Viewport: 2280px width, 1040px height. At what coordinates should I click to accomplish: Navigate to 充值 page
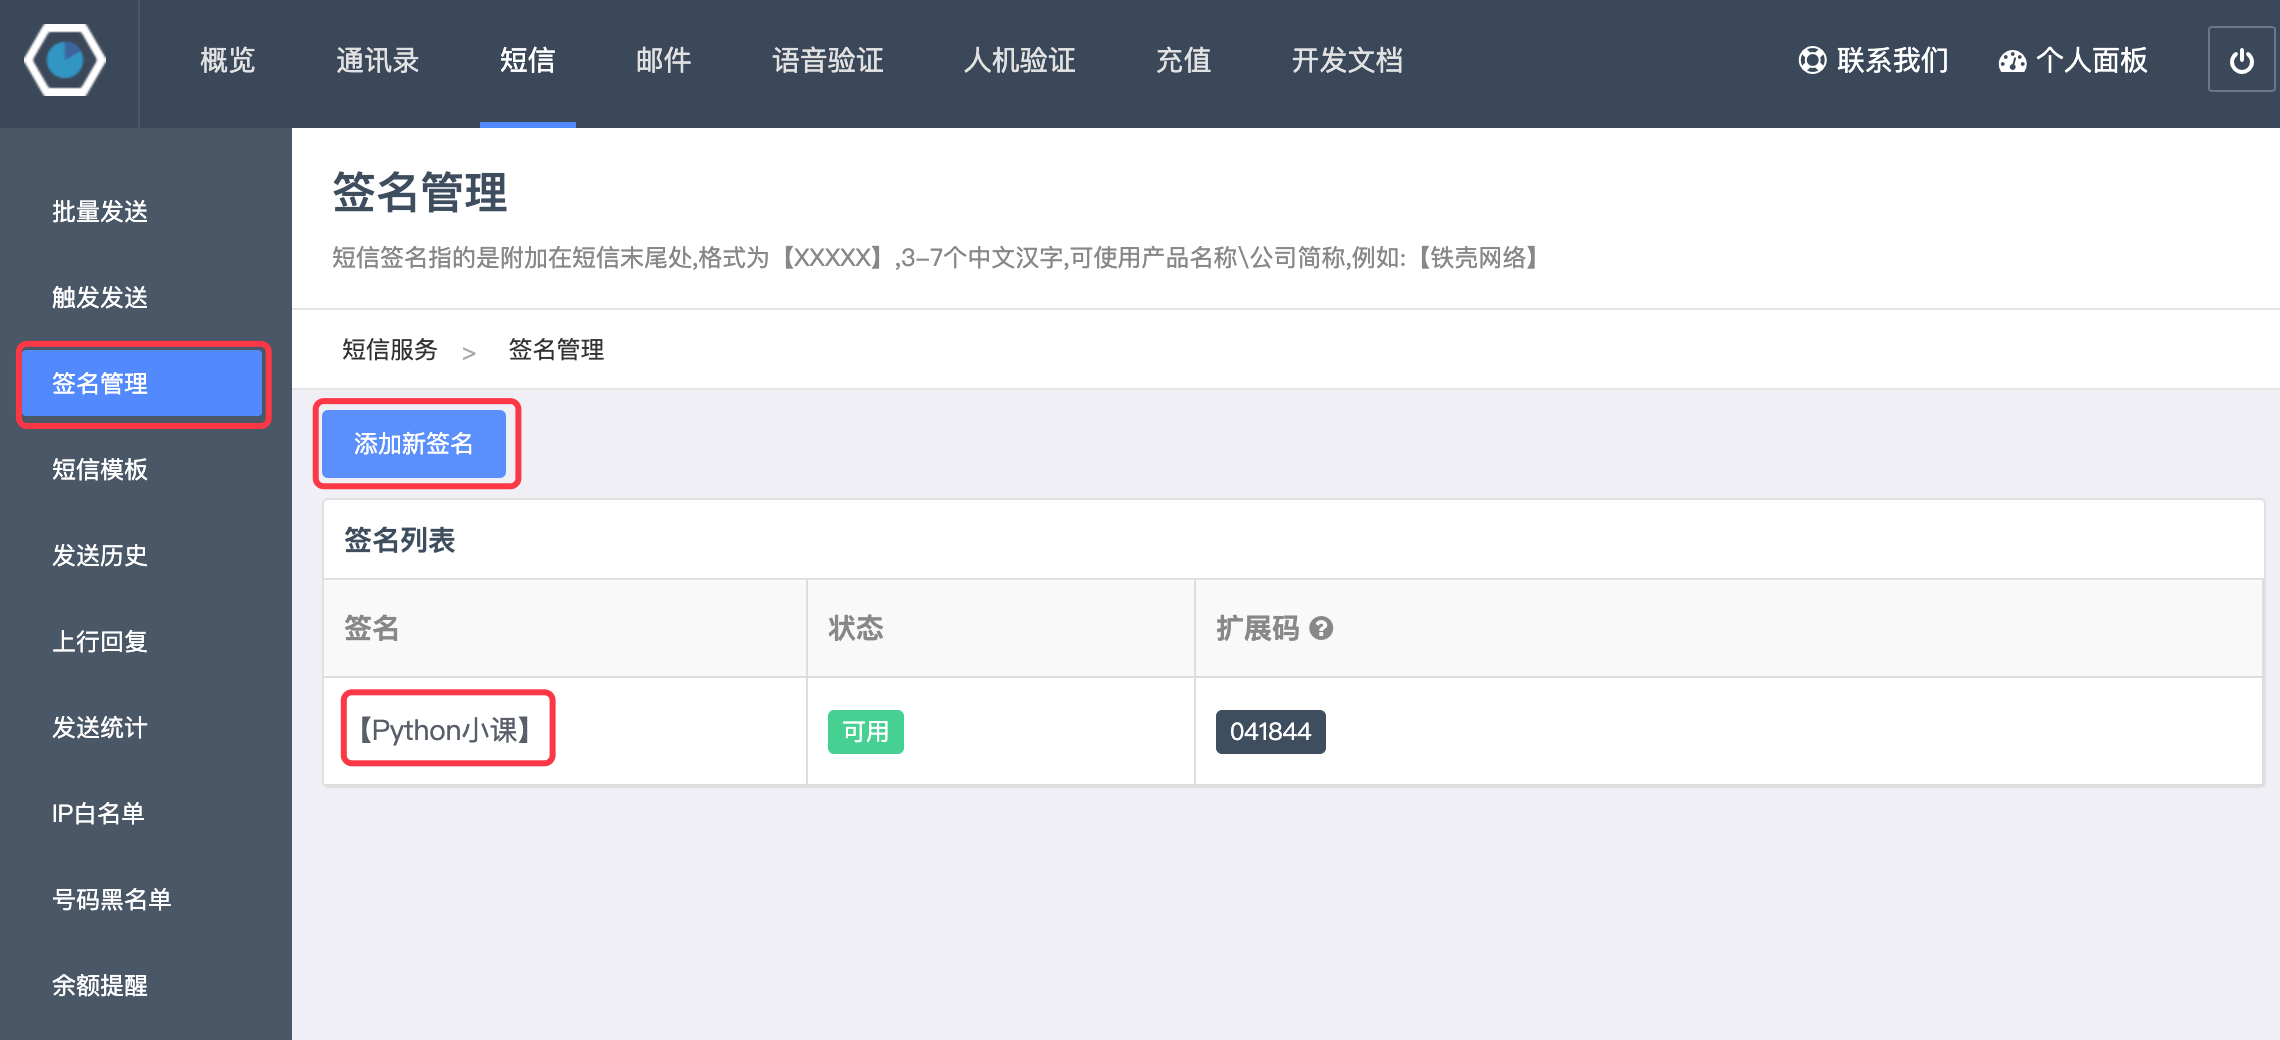pyautogui.click(x=1183, y=61)
